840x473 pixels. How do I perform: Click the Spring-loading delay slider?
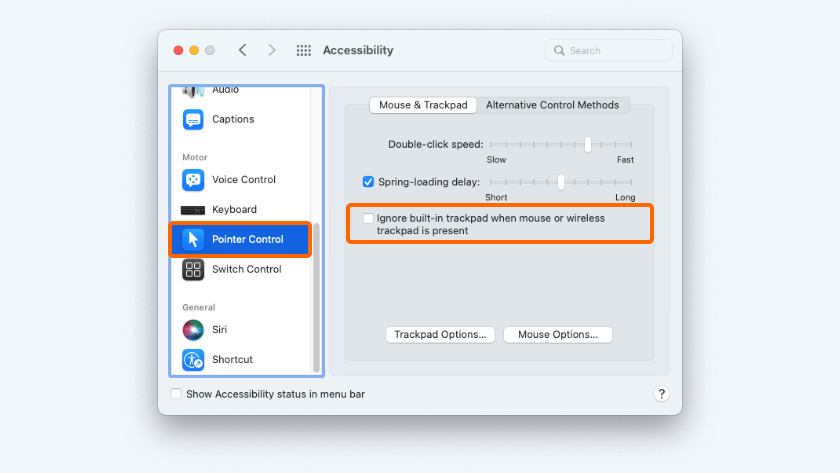[561, 182]
